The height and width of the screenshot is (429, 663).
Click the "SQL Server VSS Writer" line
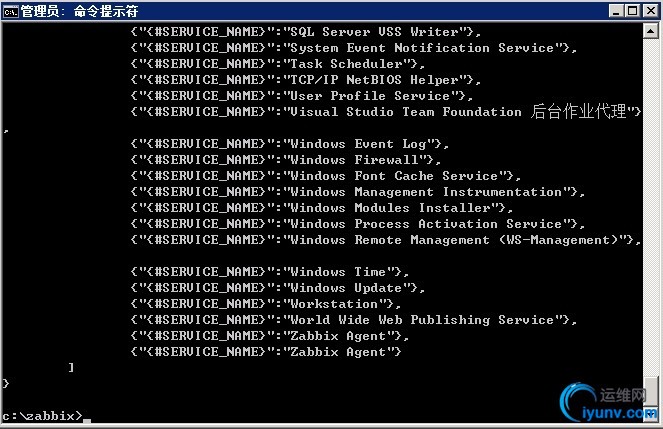click(x=306, y=32)
